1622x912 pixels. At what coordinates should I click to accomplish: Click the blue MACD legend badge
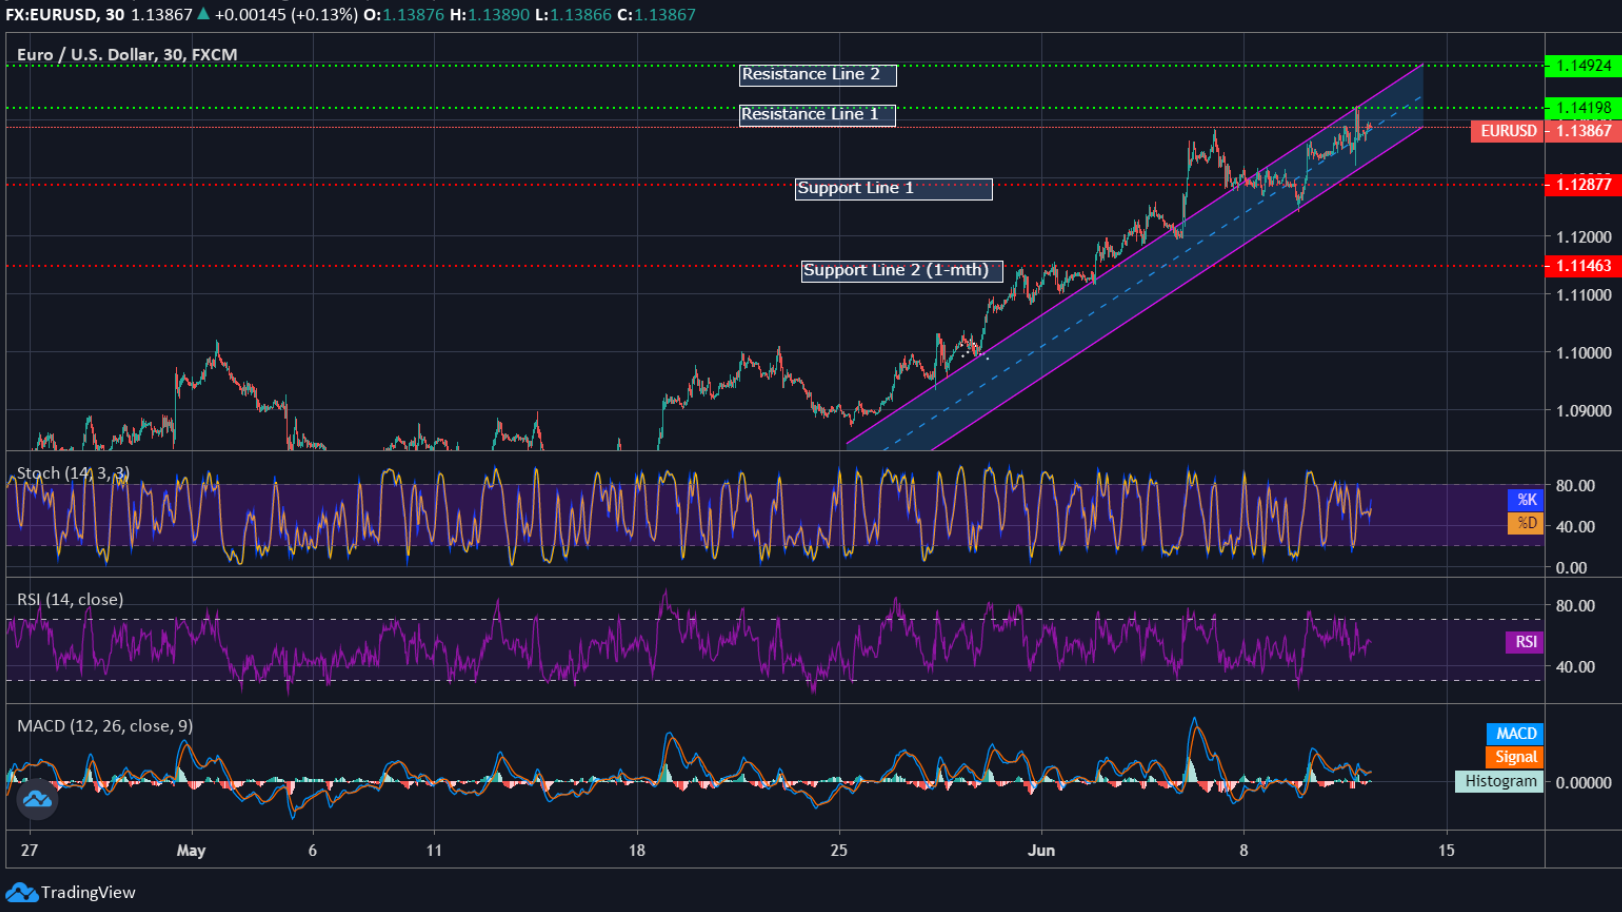tap(1514, 733)
